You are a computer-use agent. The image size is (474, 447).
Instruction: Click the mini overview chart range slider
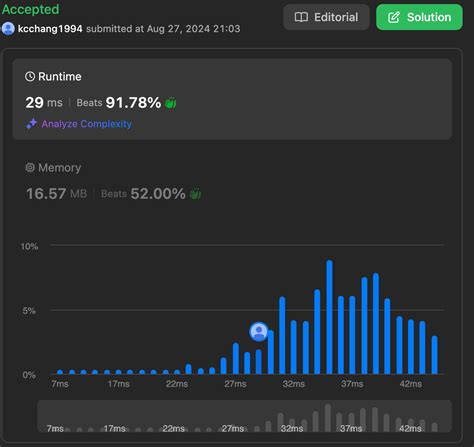(x=245, y=417)
